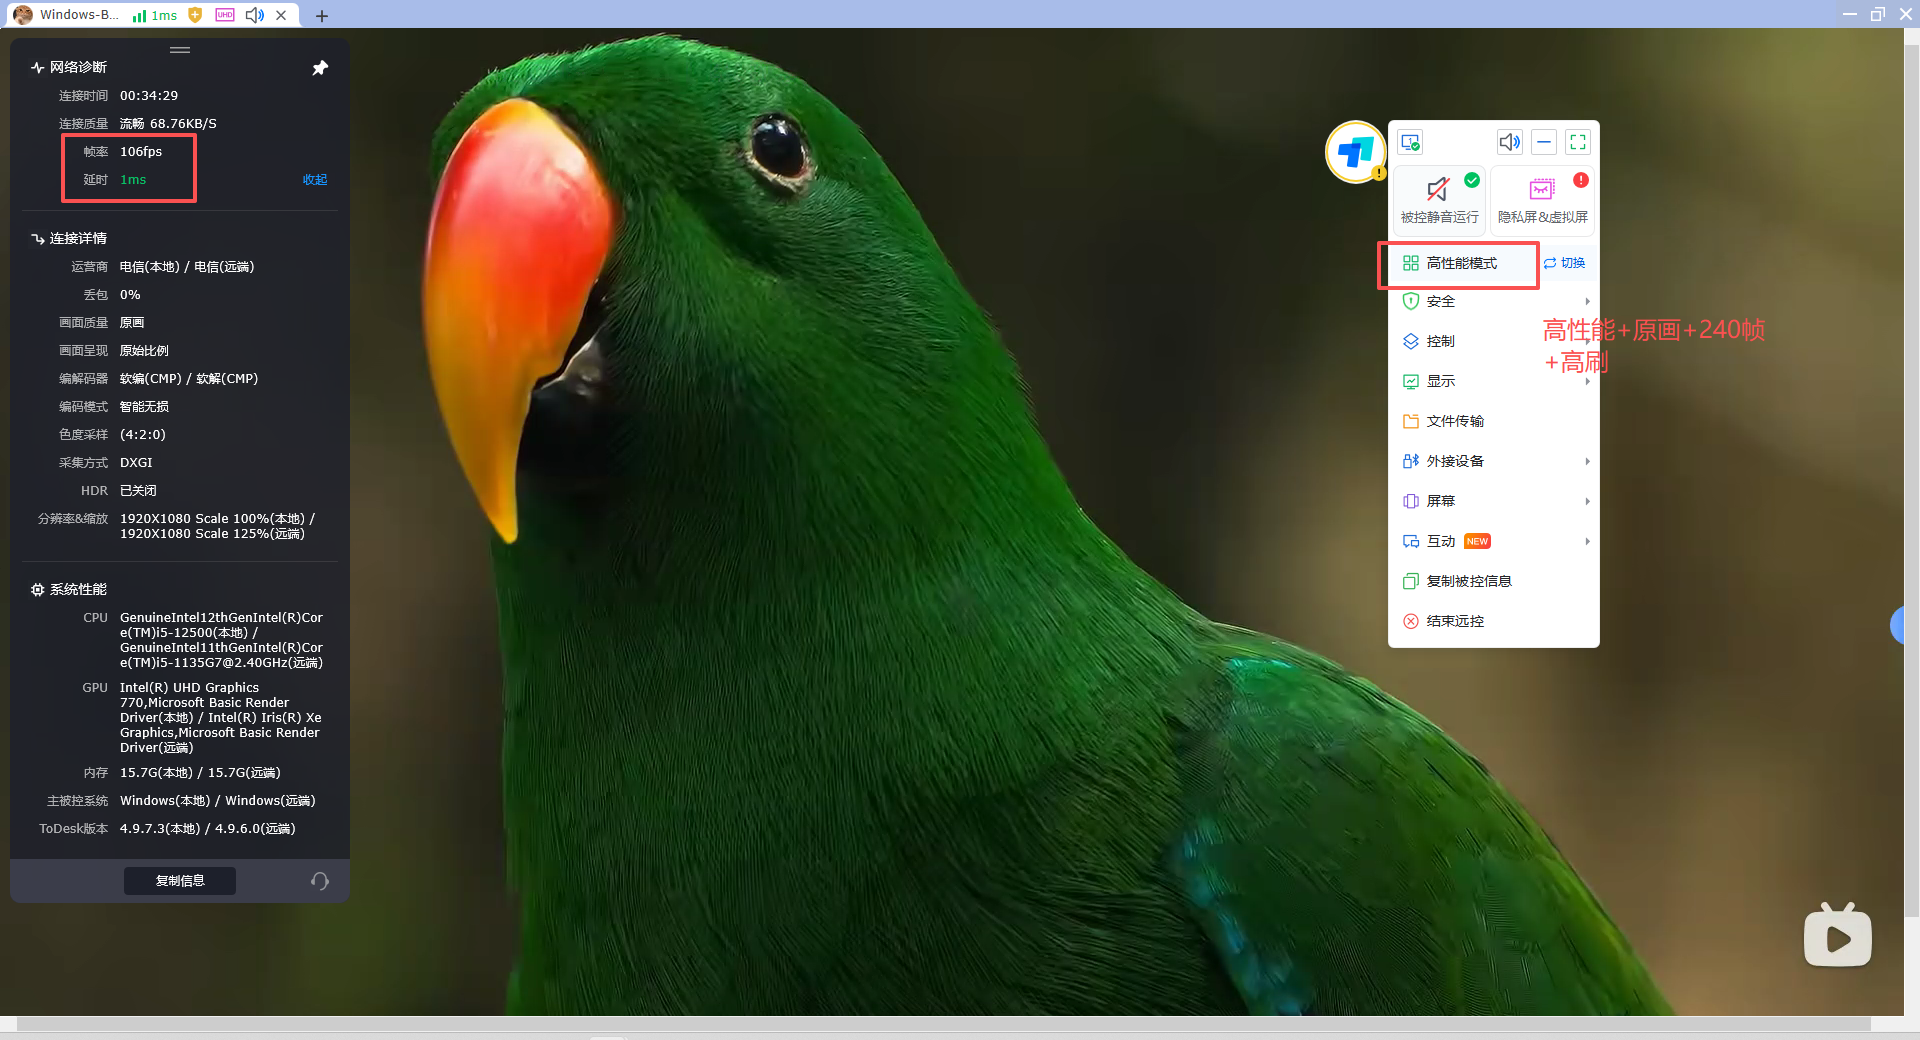The image size is (1920, 1040).
Task: Click the 4.9.7.3(本地) / 4.9.6.0(远端) version value
Action: [x=208, y=829]
